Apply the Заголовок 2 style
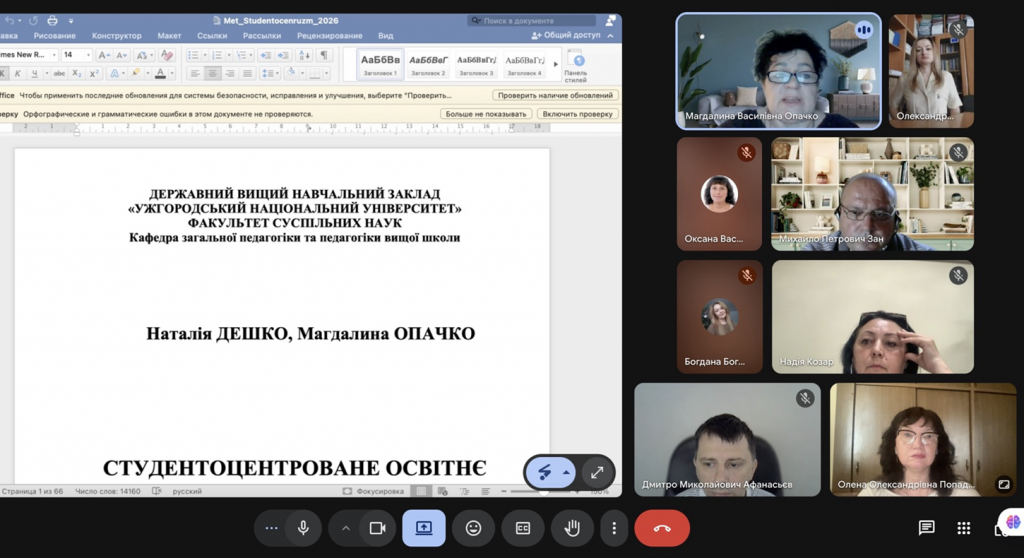The image size is (1024, 558). [x=428, y=65]
